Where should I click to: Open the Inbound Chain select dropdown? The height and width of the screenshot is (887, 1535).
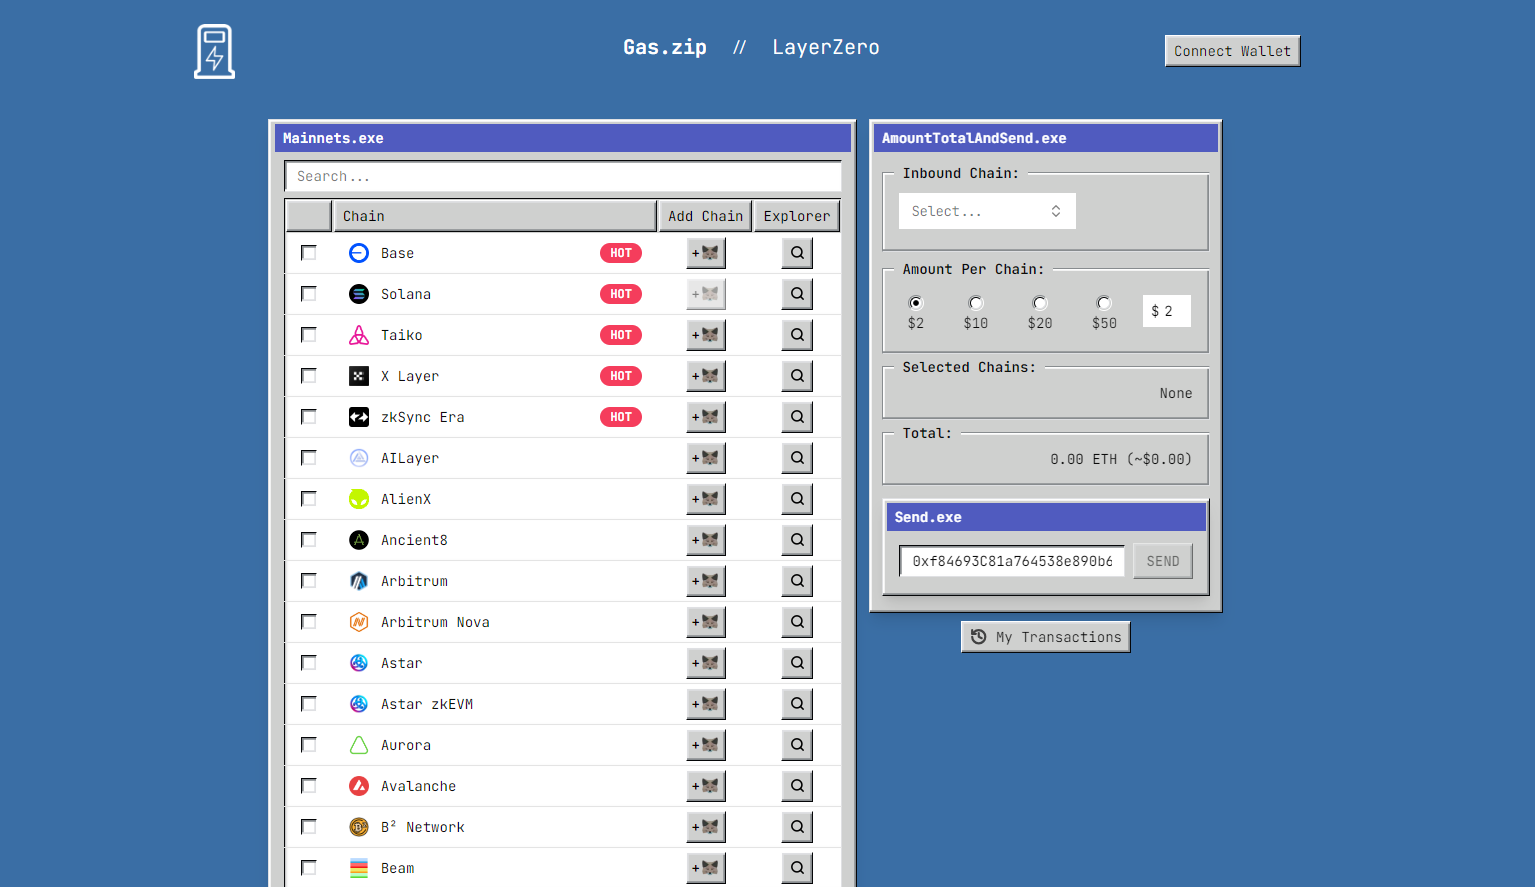coord(987,211)
